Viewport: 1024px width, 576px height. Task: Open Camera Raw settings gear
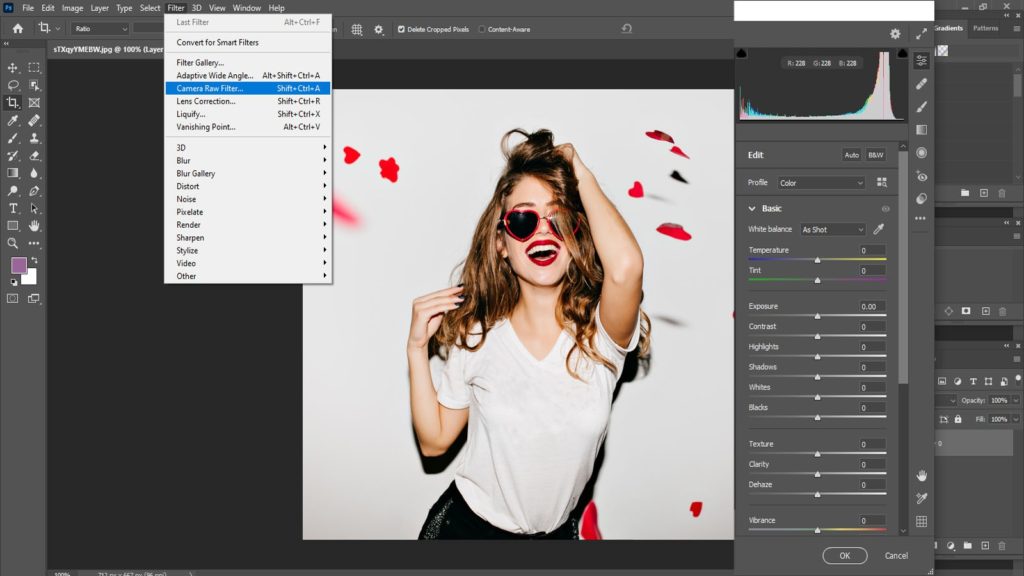895,34
